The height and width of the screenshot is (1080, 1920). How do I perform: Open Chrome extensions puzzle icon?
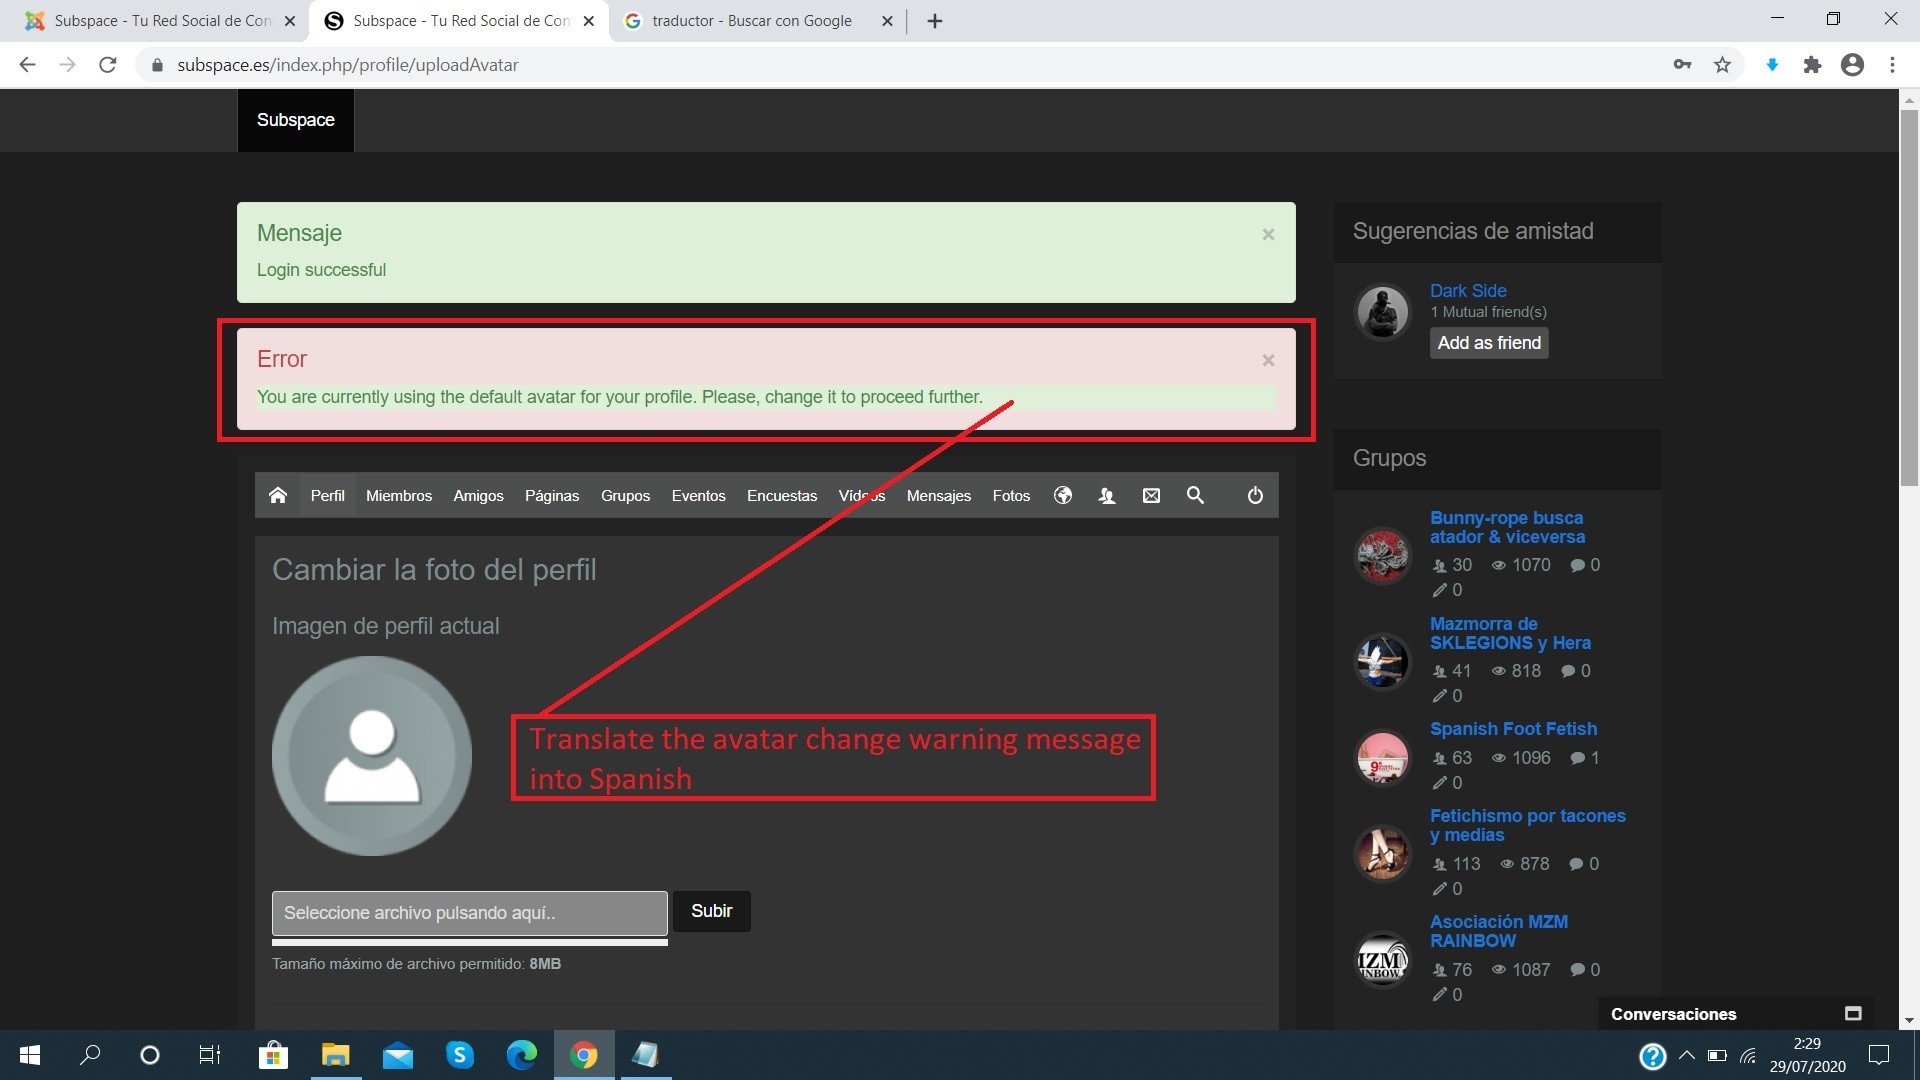1812,65
